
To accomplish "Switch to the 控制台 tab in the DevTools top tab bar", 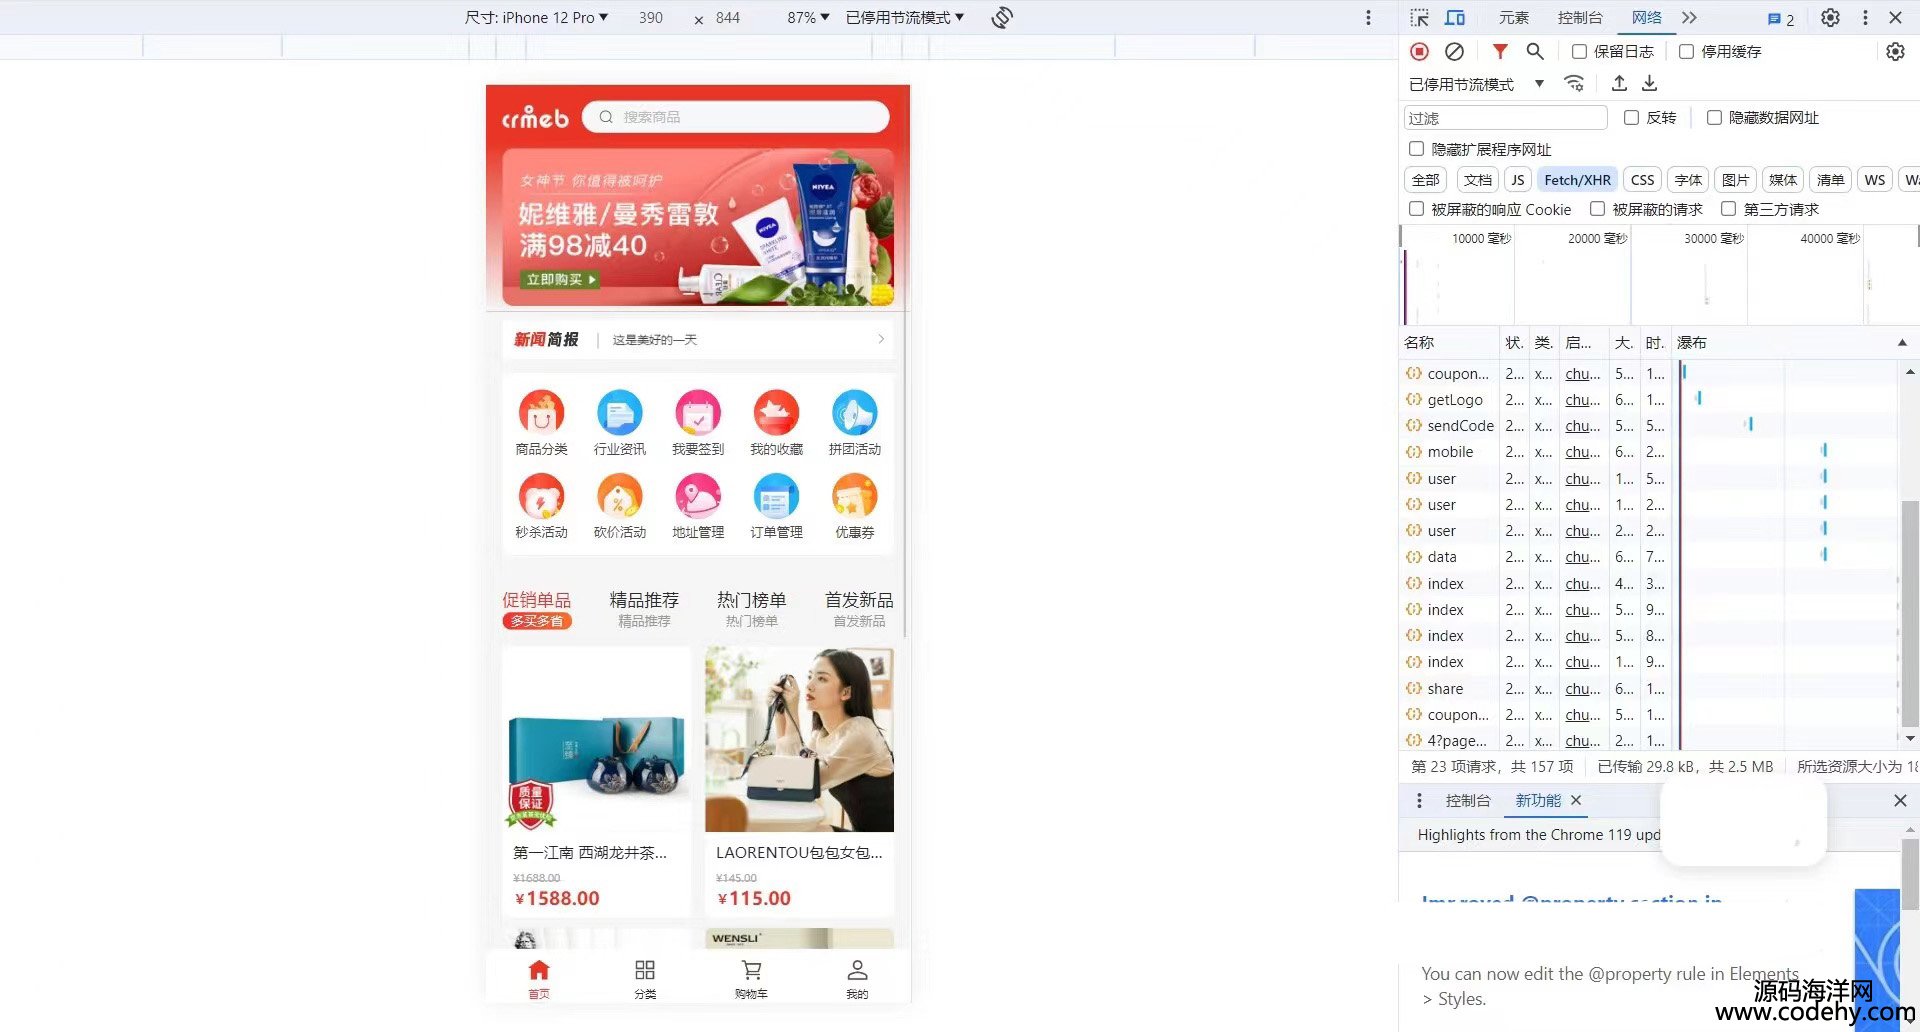I will 1580,17.
